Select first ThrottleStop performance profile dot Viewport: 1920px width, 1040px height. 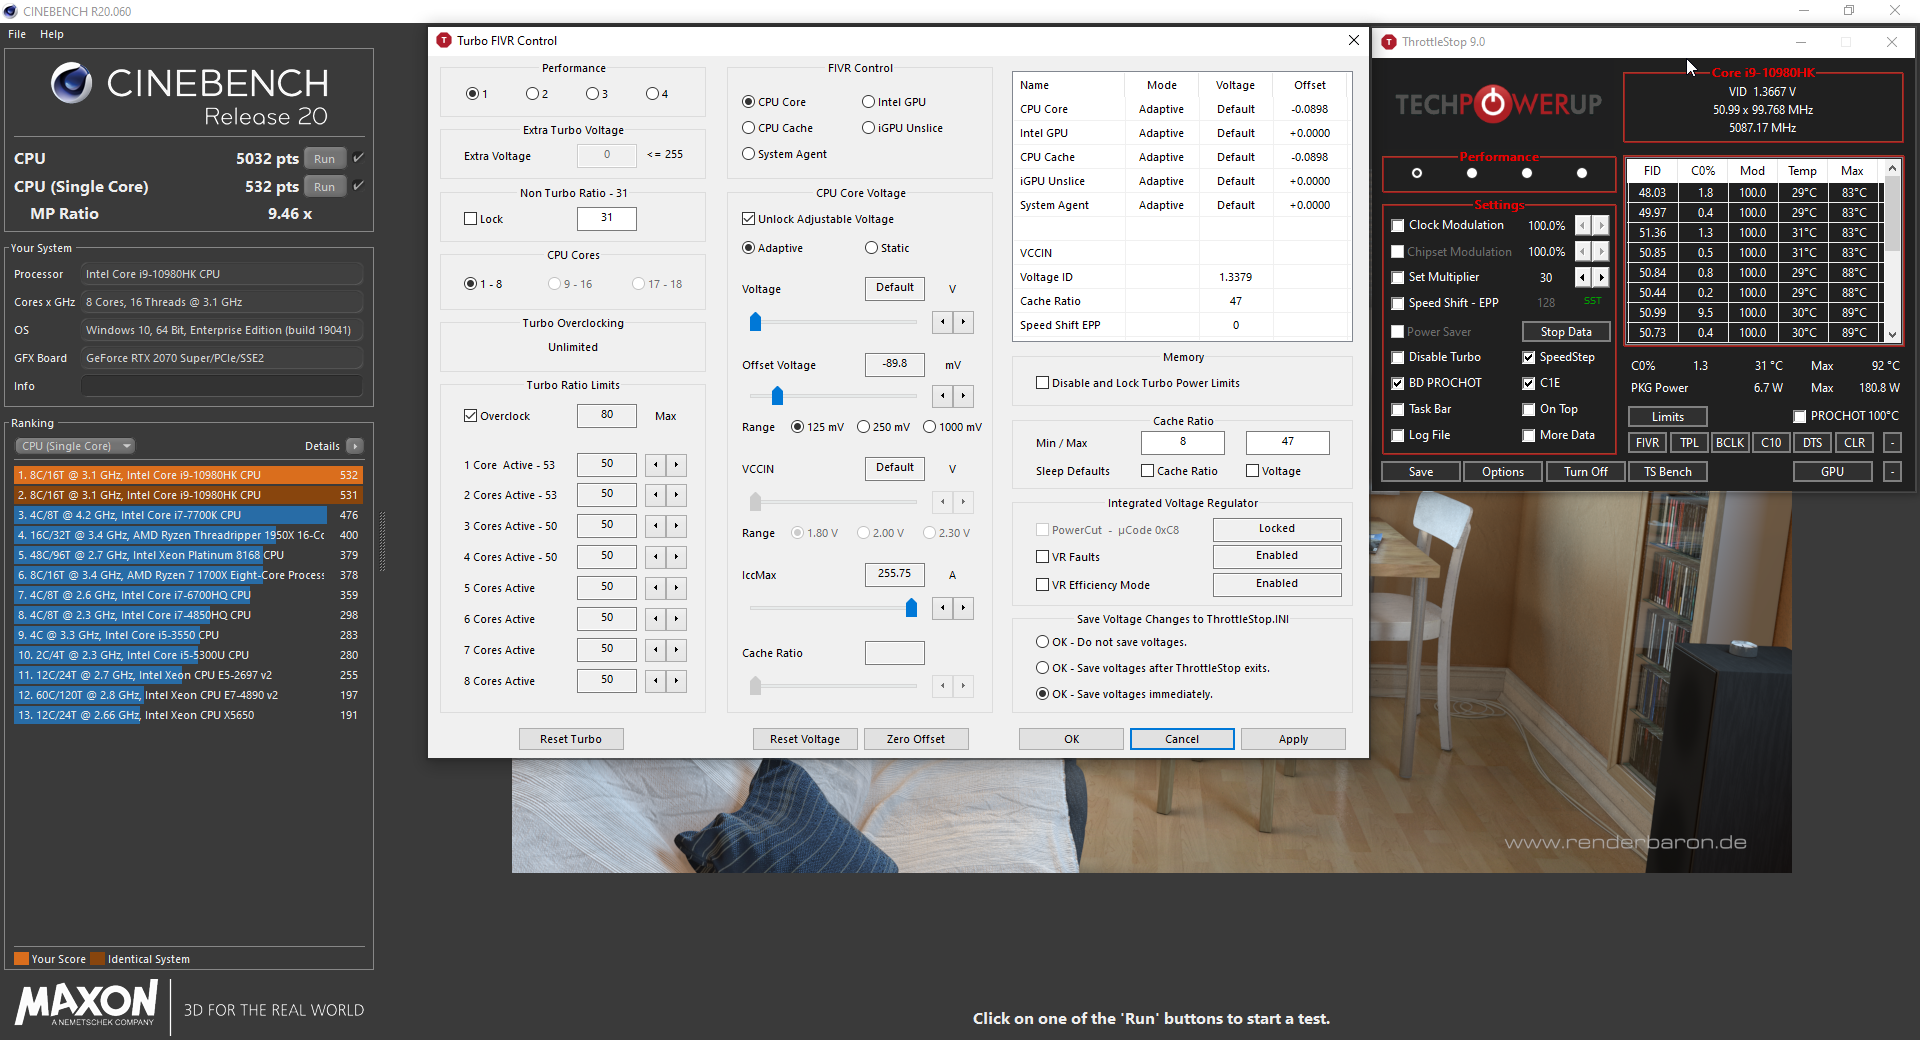[1417, 173]
